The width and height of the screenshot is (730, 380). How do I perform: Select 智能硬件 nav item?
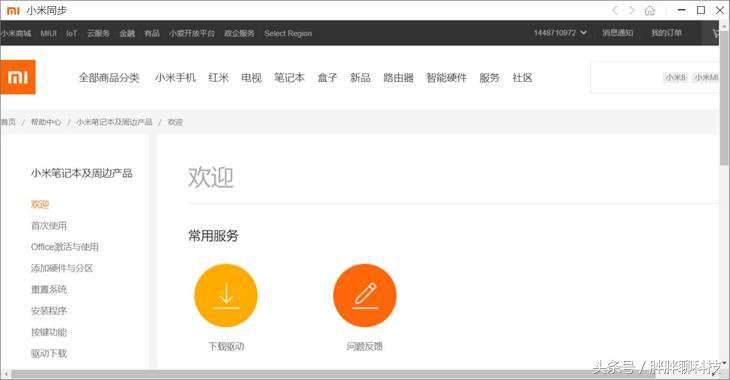pos(446,78)
